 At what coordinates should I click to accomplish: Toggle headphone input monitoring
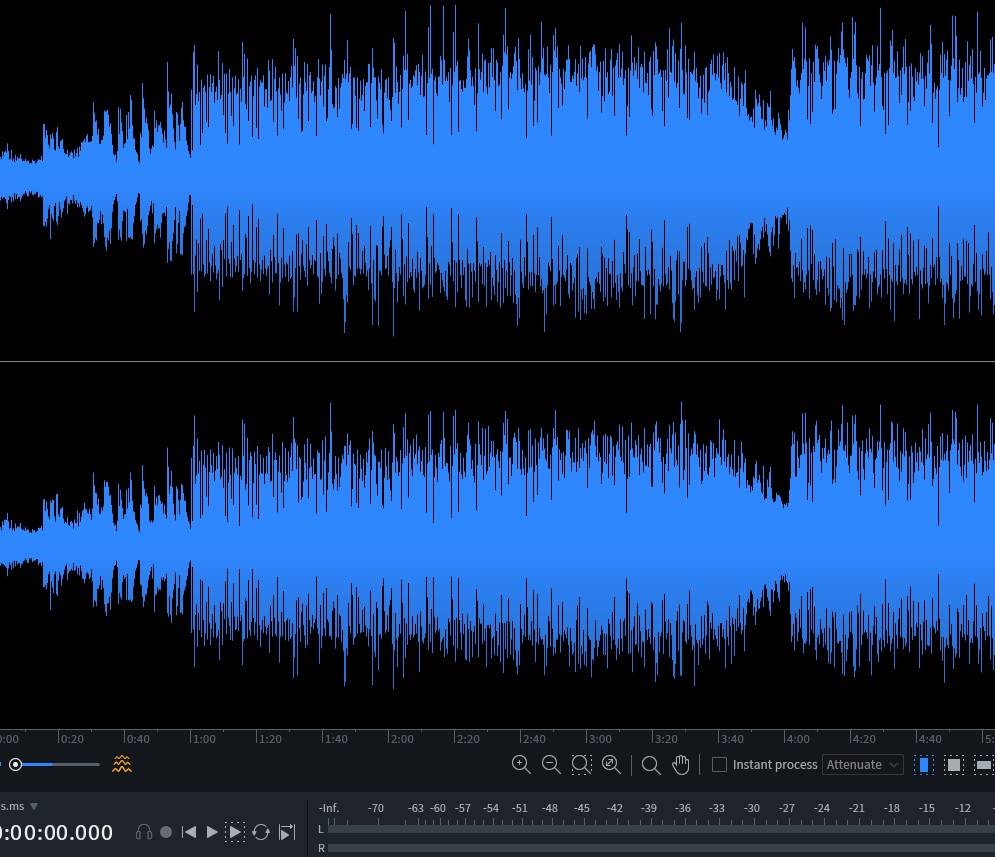[144, 832]
